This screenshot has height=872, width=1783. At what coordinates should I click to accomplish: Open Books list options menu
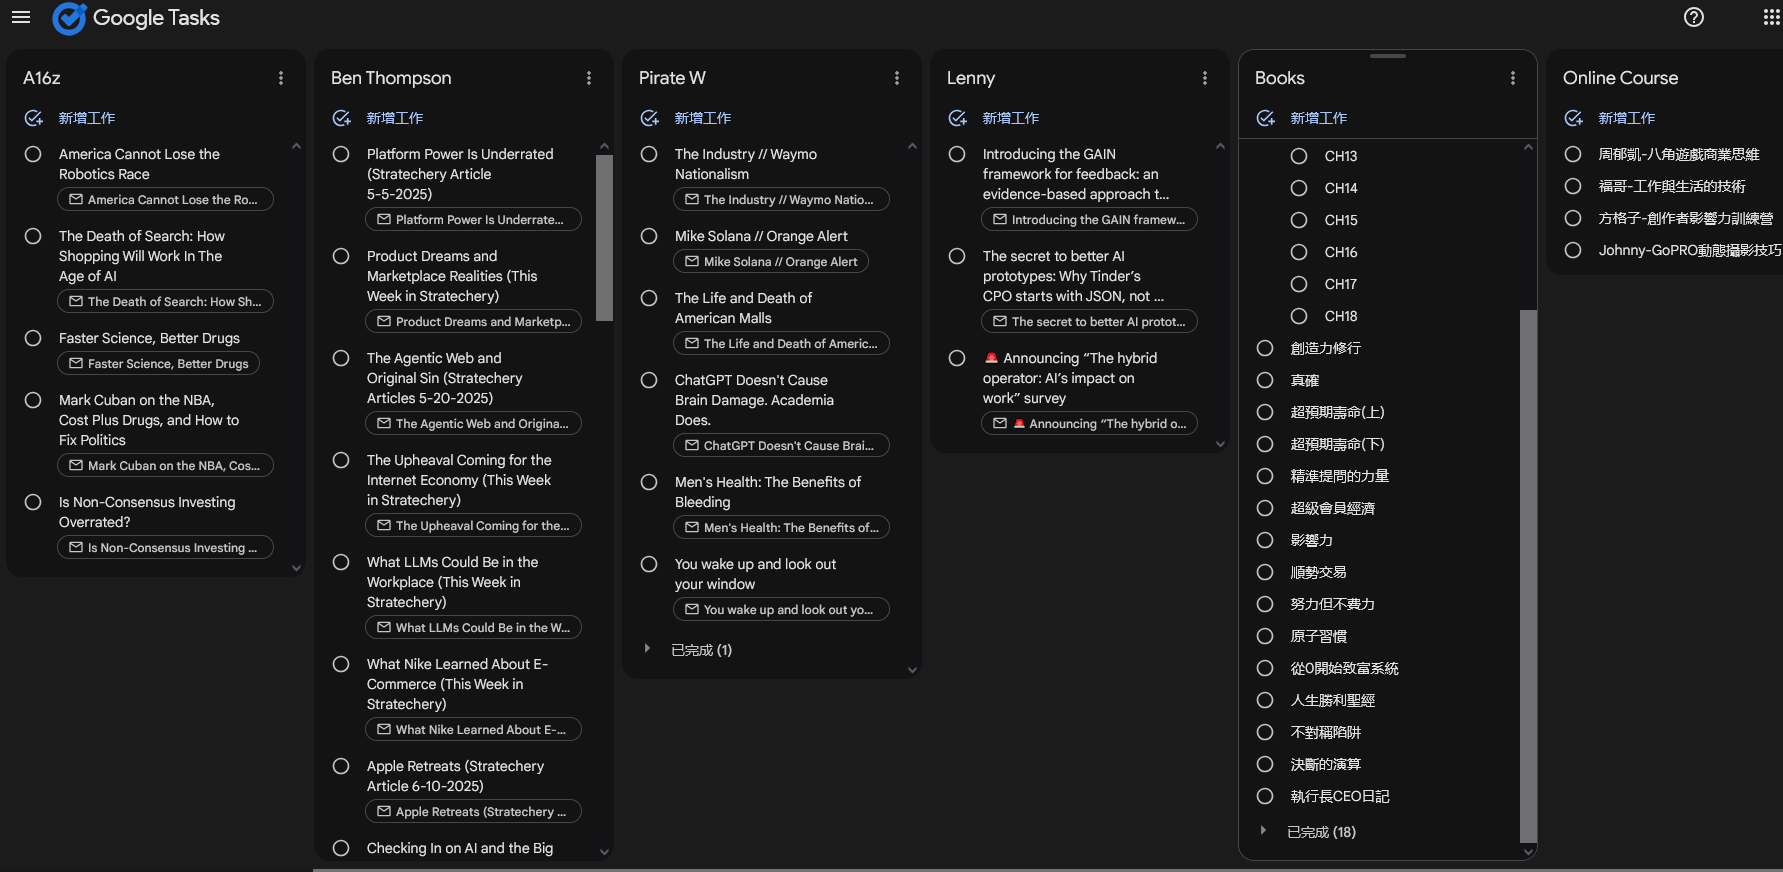click(x=1513, y=78)
